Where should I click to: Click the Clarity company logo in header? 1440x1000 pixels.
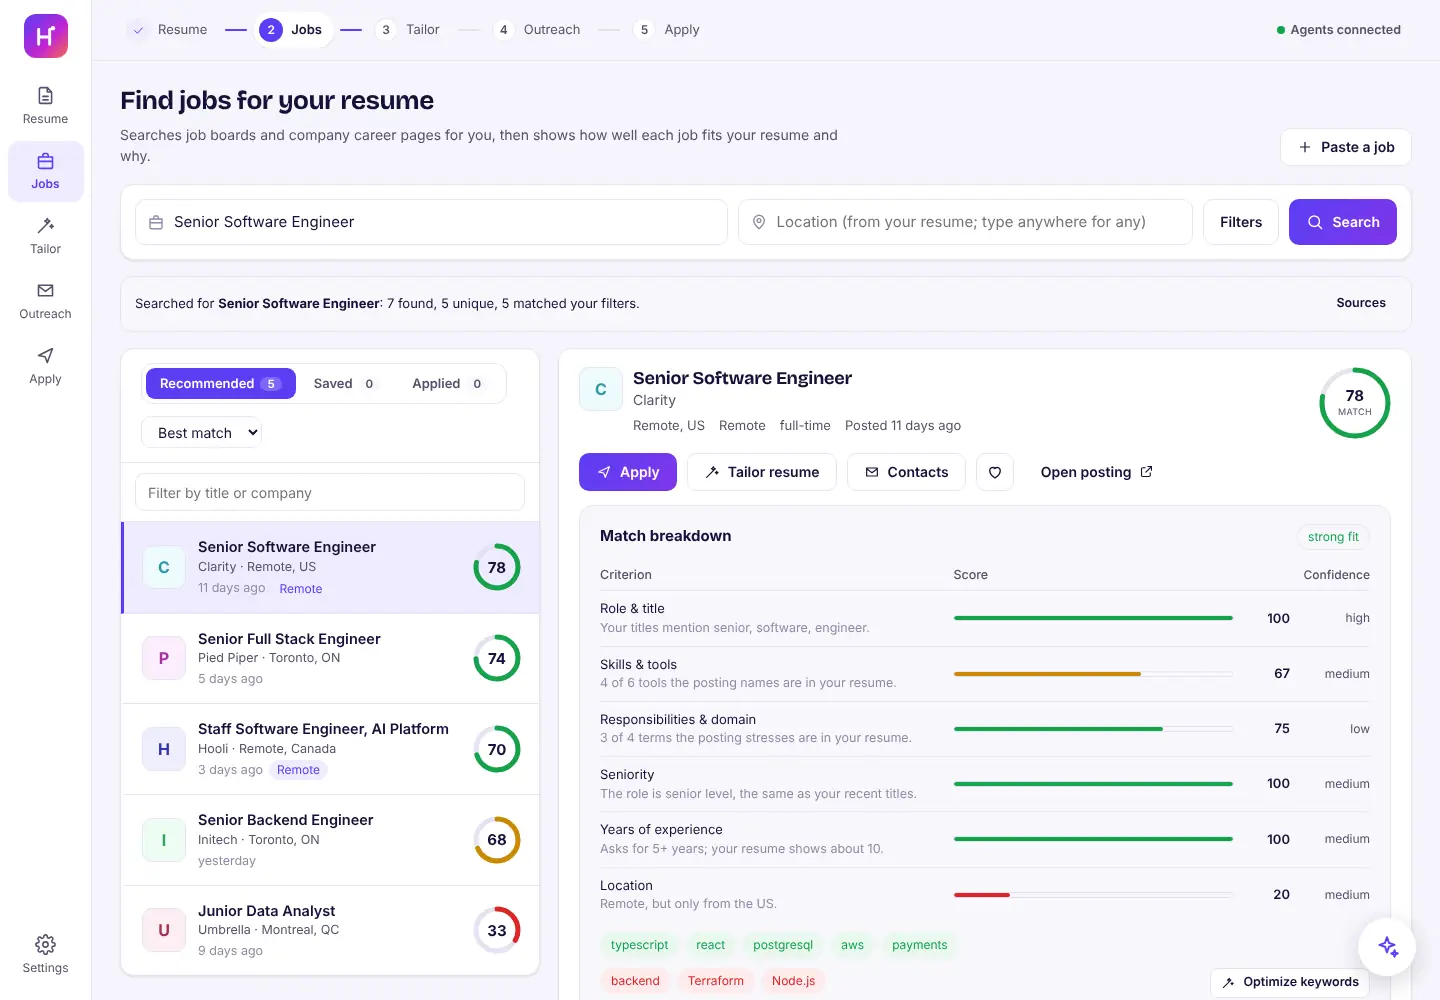click(601, 389)
